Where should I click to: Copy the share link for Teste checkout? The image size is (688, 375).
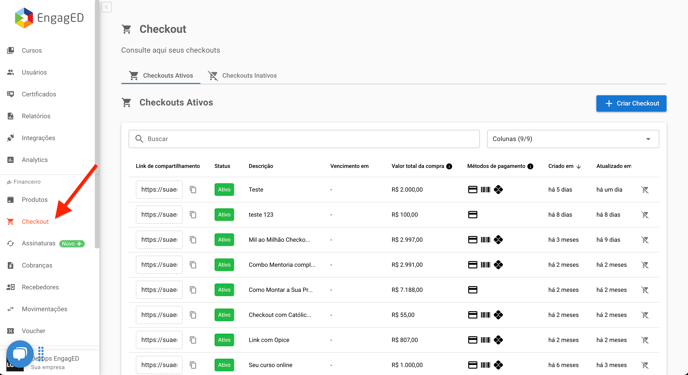click(x=193, y=190)
